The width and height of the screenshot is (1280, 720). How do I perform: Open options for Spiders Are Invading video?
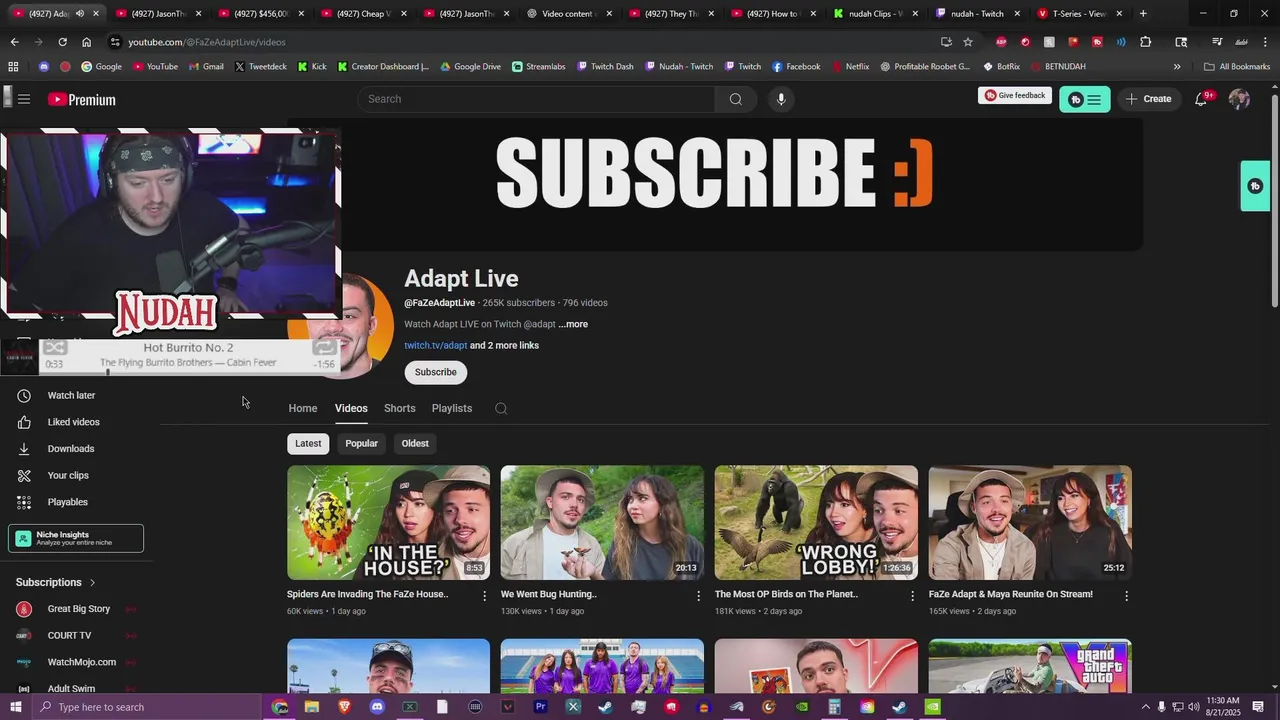[x=485, y=595]
